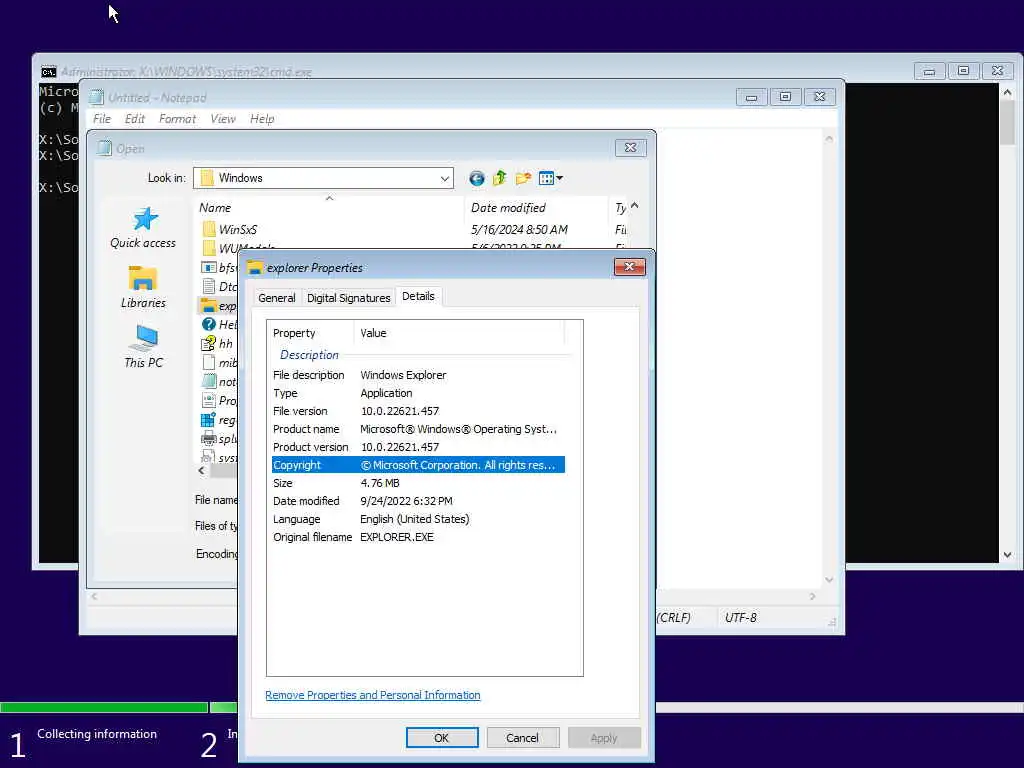The width and height of the screenshot is (1024, 768).
Task: Click Cancel in explorer Properties dialog
Action: (522, 737)
